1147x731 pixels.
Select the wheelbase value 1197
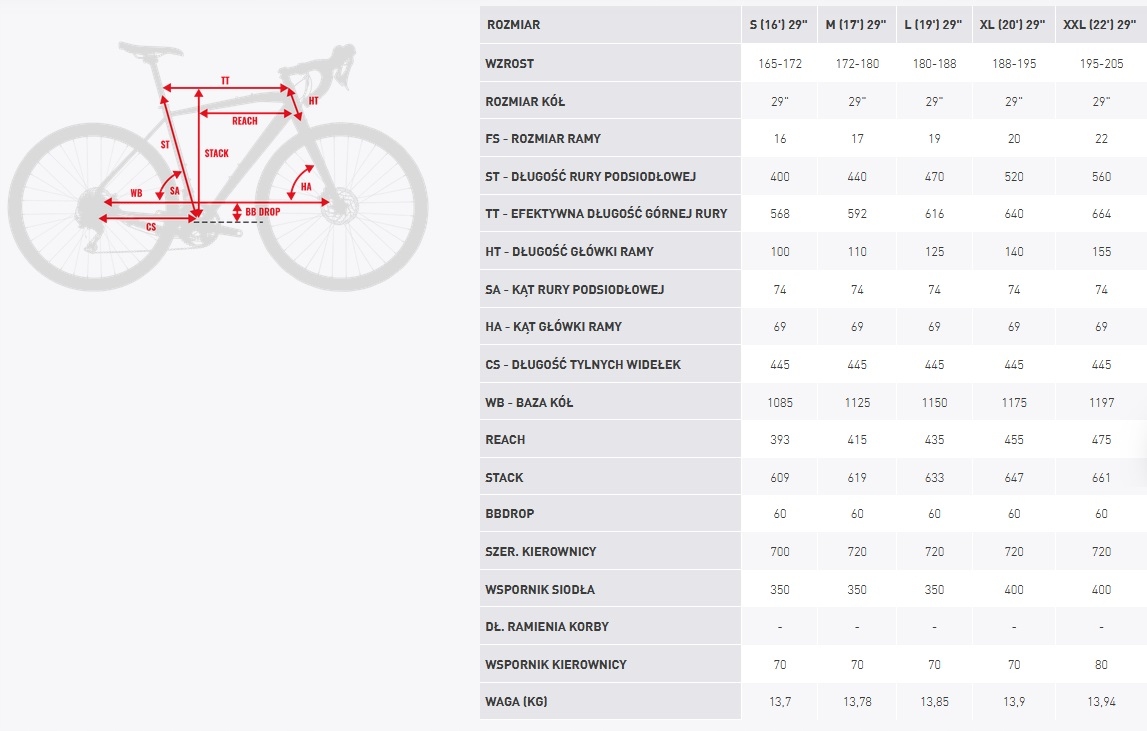pos(1101,402)
